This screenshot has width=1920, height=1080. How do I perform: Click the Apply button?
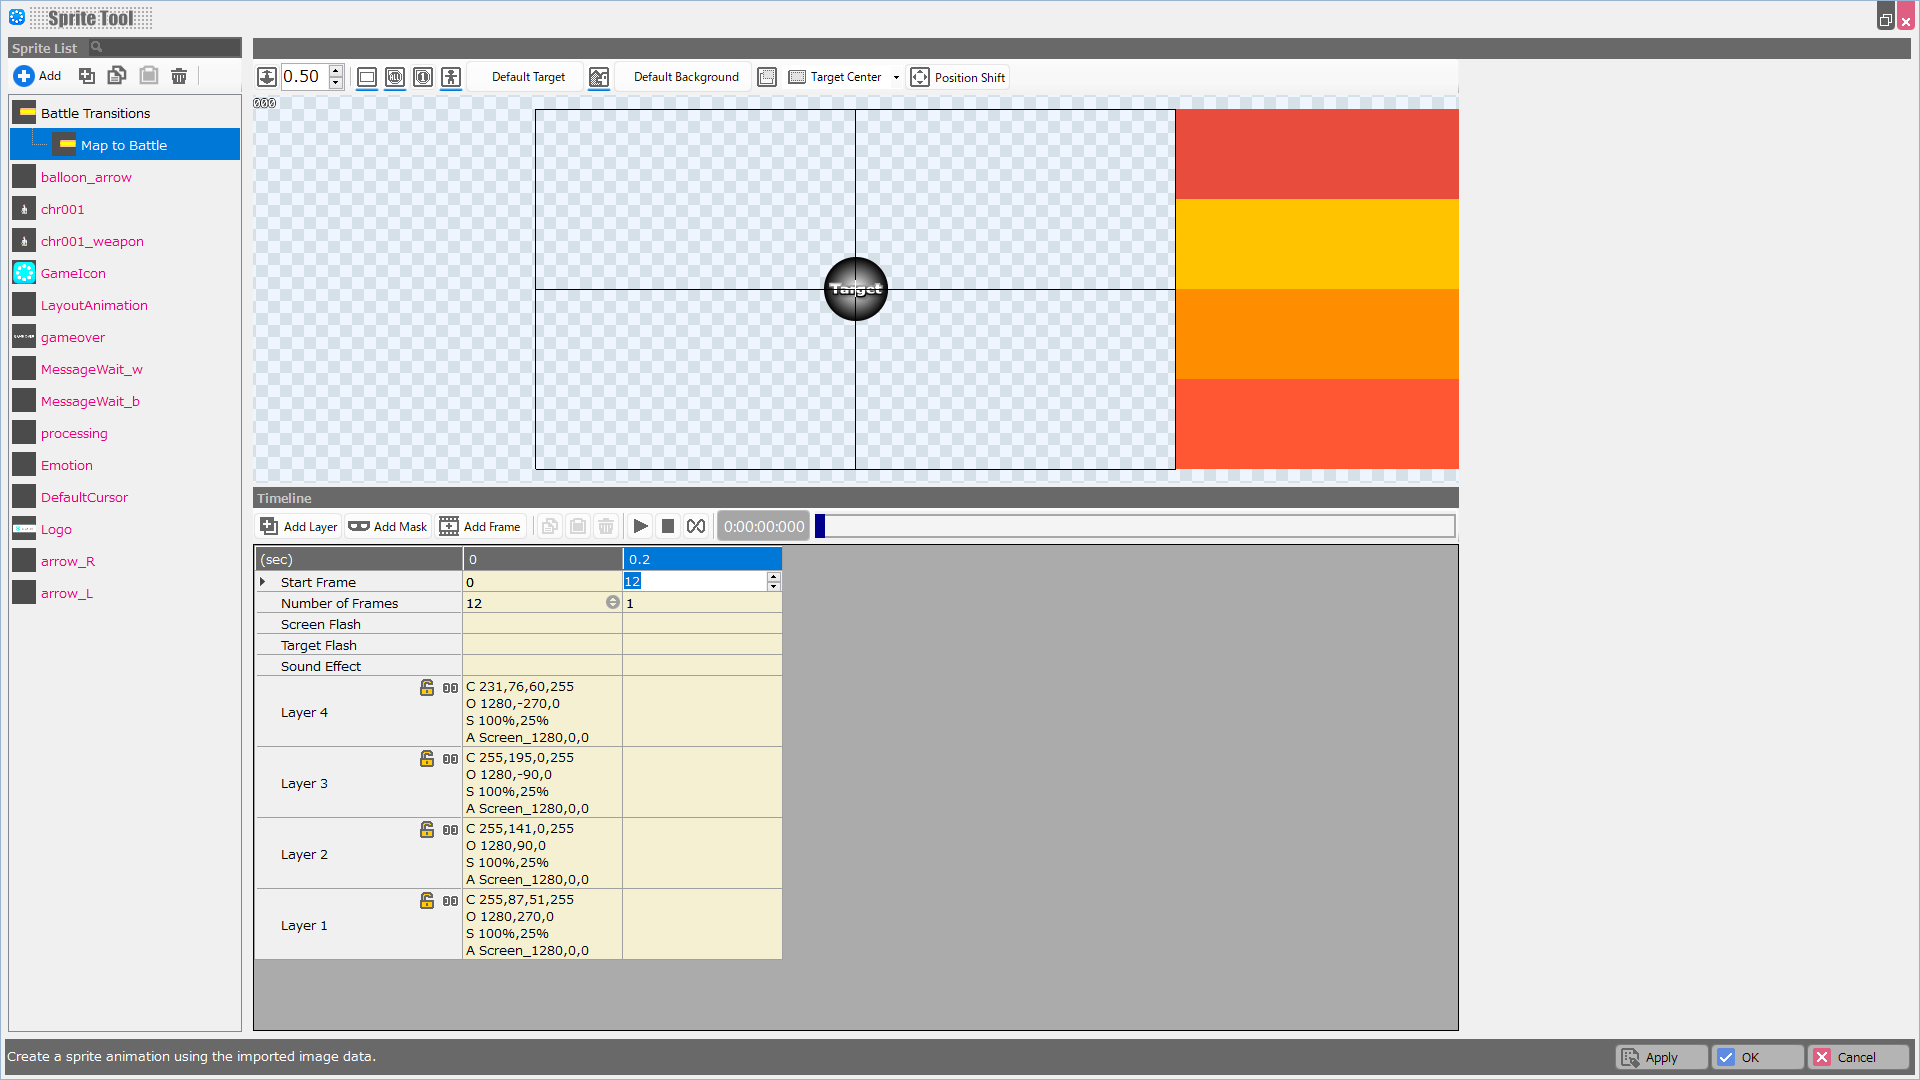click(x=1661, y=1057)
